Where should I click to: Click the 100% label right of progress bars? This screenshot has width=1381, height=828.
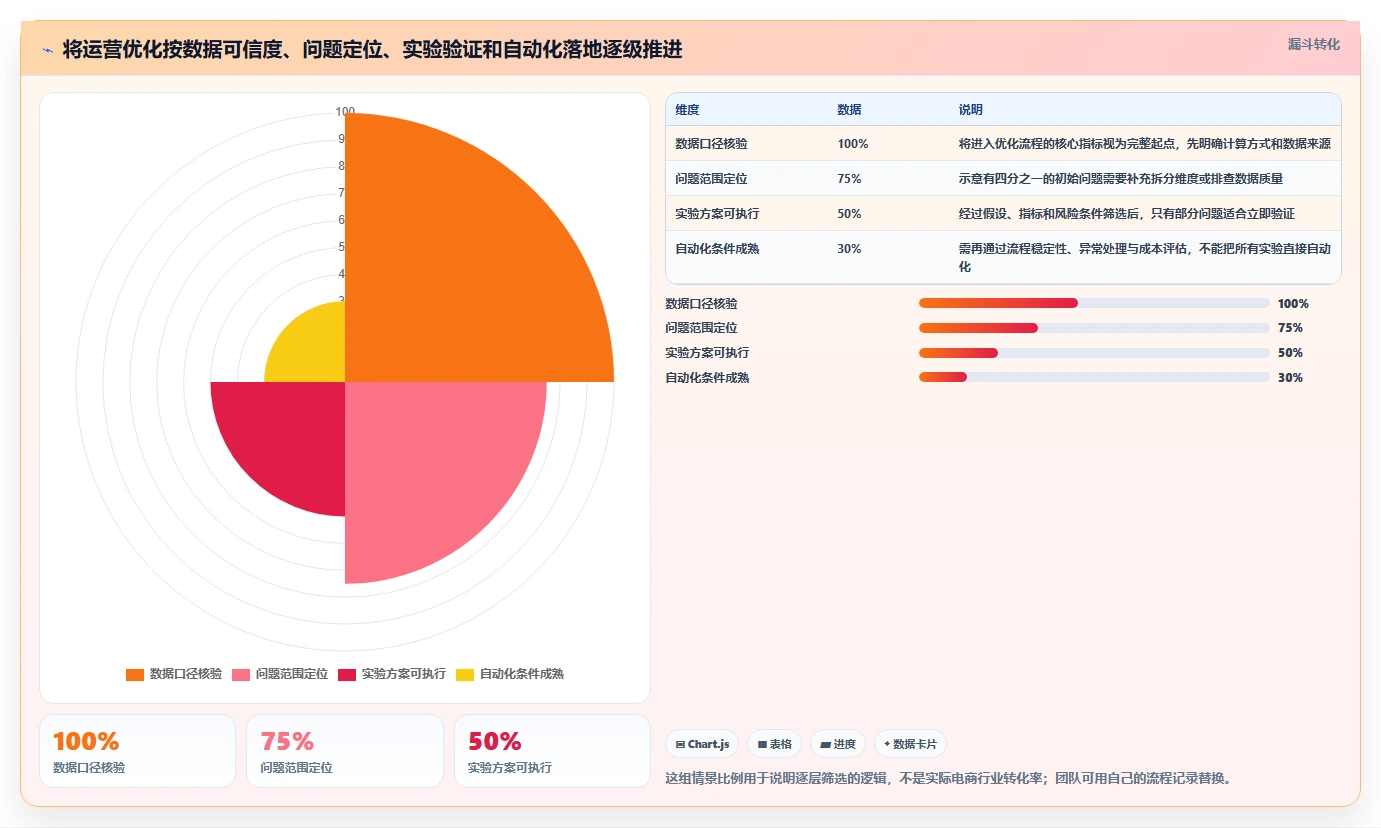click(1293, 304)
